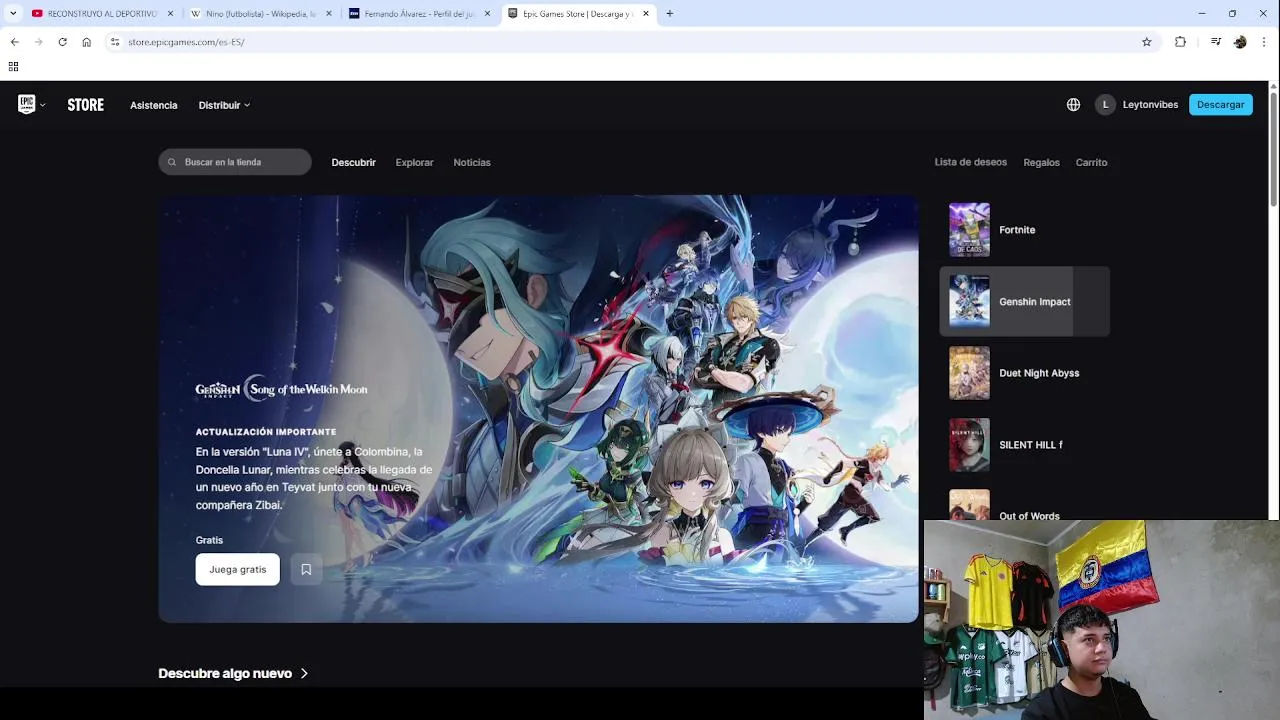
Task: Open the Asistencia page
Action: pos(153,105)
